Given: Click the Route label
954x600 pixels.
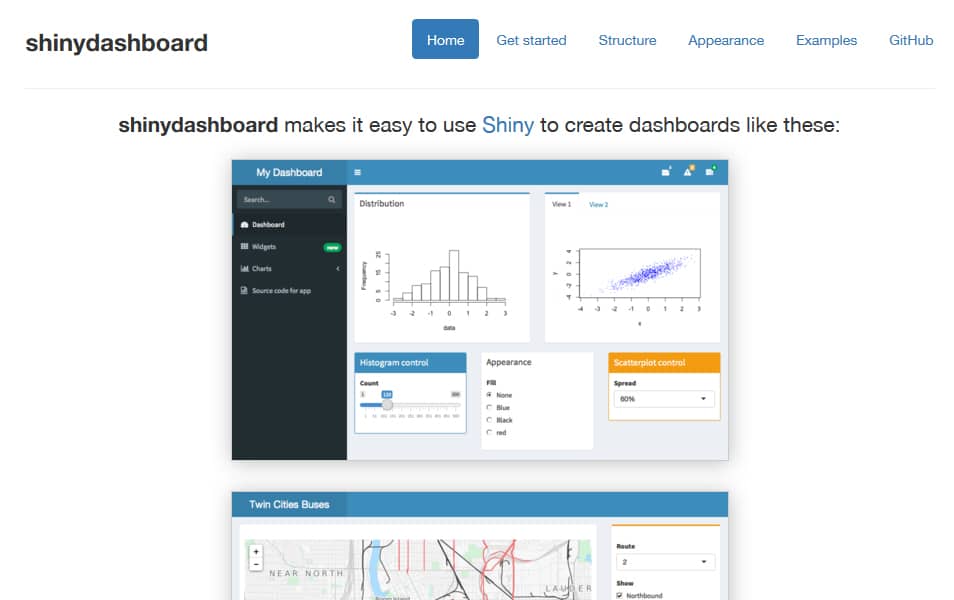Looking at the screenshot, I should coord(625,546).
